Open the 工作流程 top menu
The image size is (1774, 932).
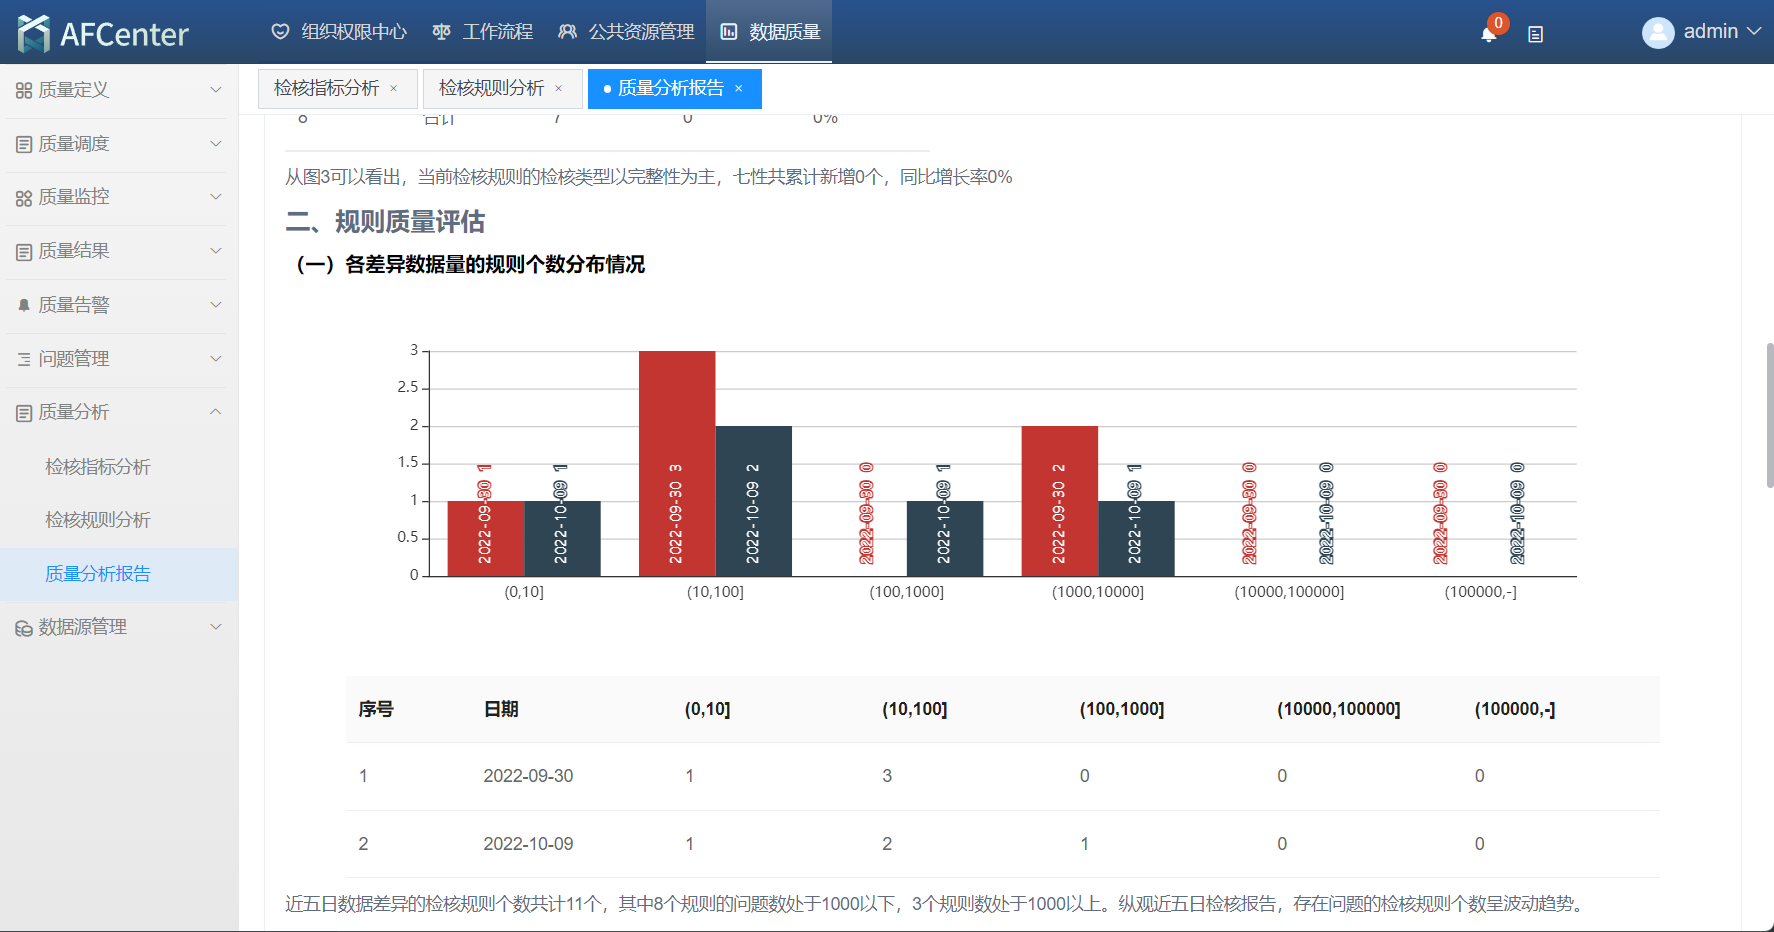pos(483,32)
